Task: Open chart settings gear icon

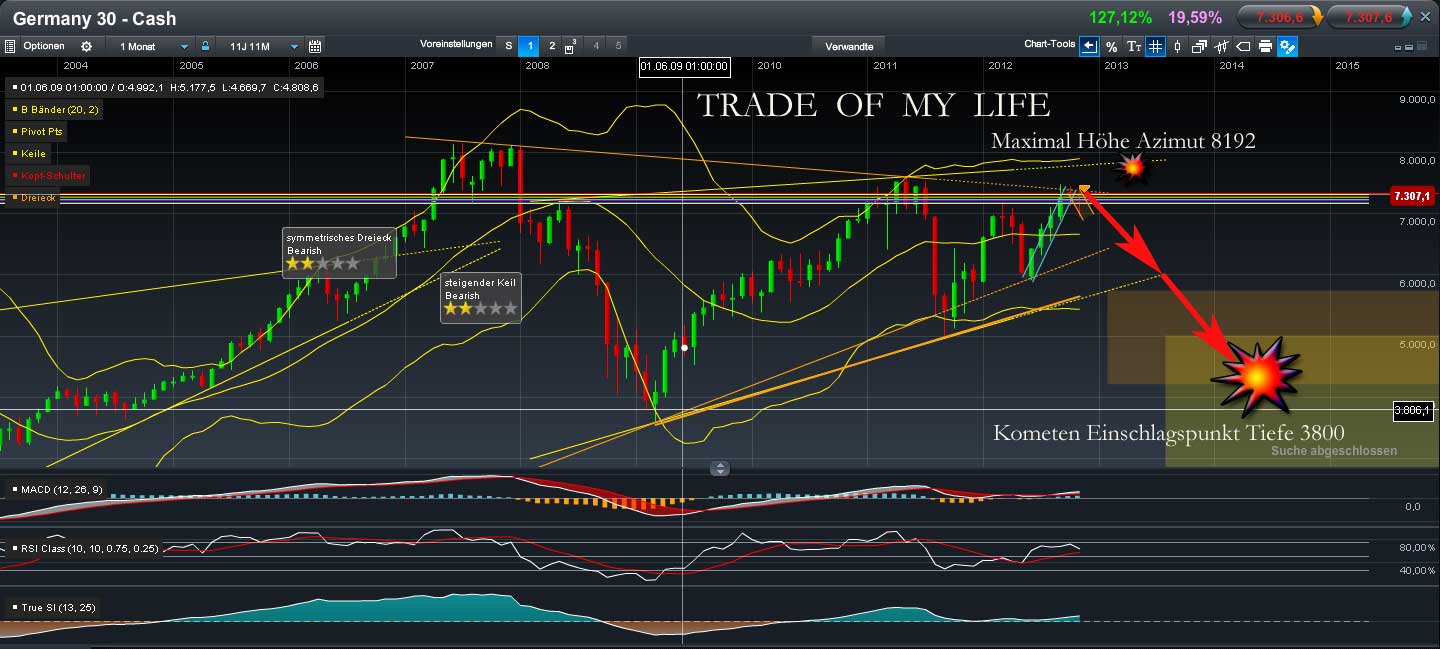Action: (x=86, y=46)
